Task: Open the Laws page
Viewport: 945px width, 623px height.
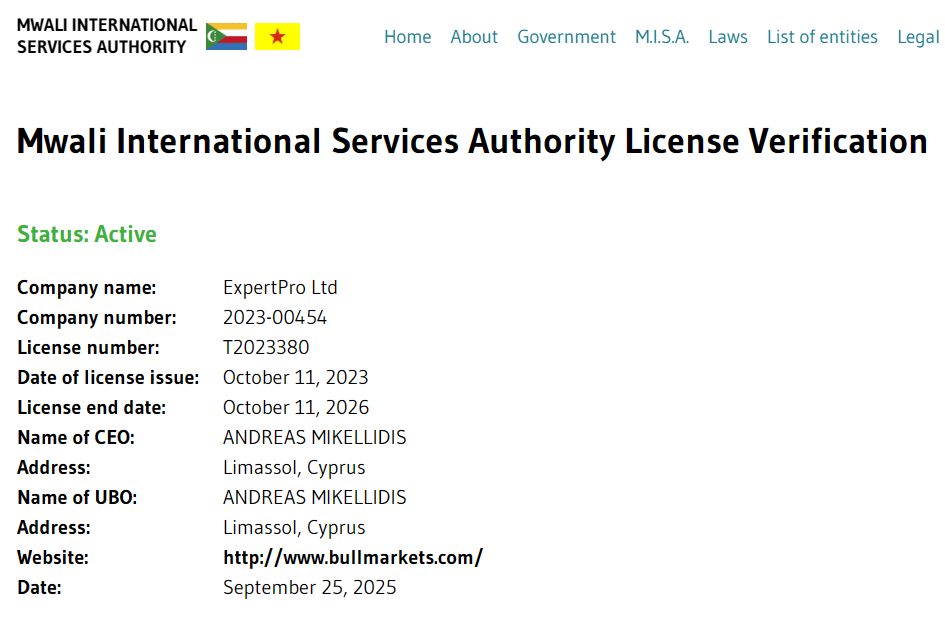Action: (x=728, y=37)
